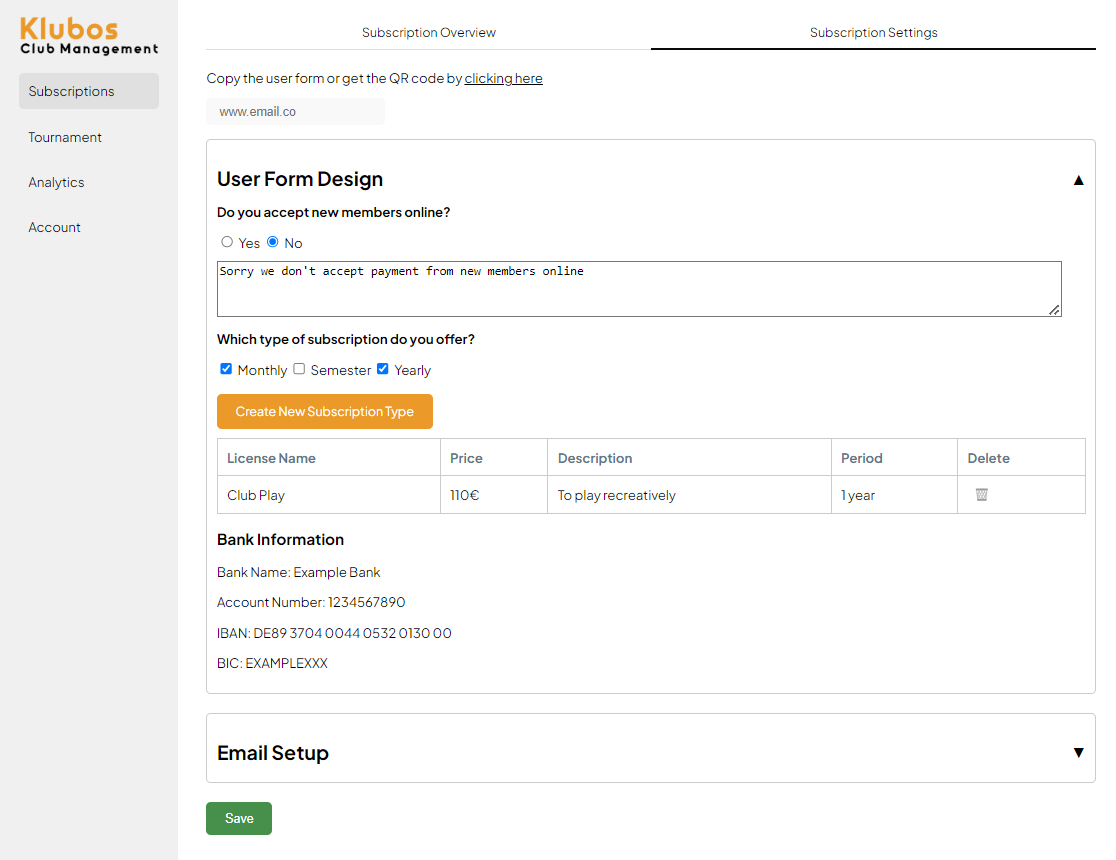Open the Subscription Settings tab
1116x860 pixels.
tap(873, 33)
